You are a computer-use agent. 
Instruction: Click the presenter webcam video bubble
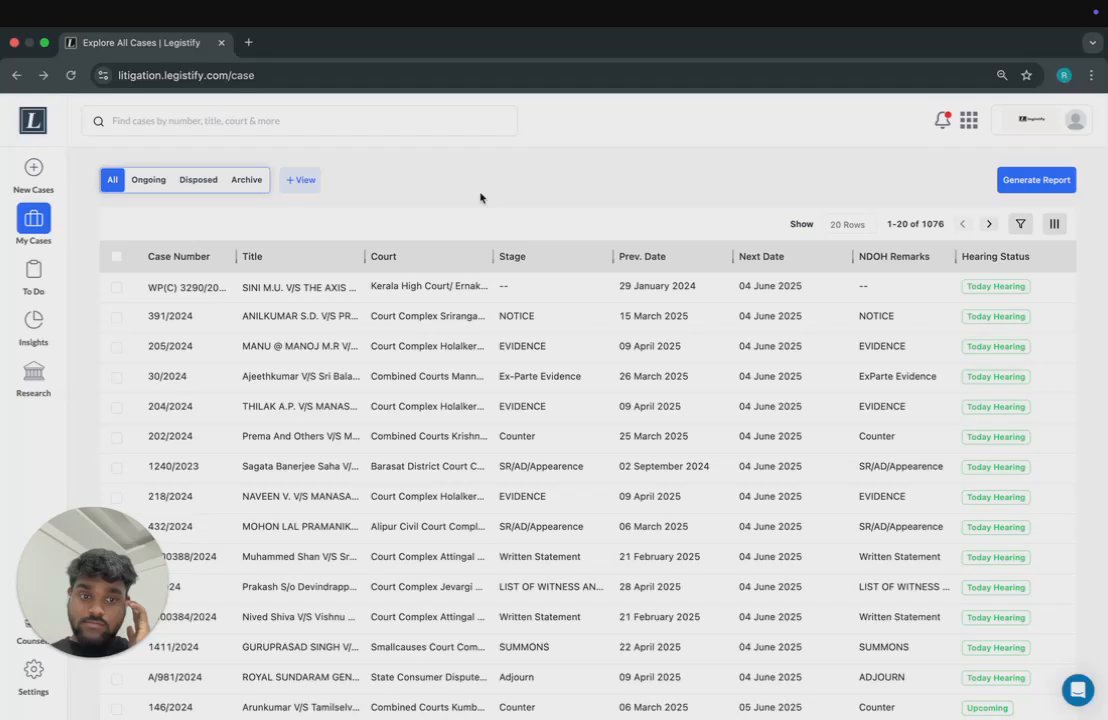coord(92,582)
